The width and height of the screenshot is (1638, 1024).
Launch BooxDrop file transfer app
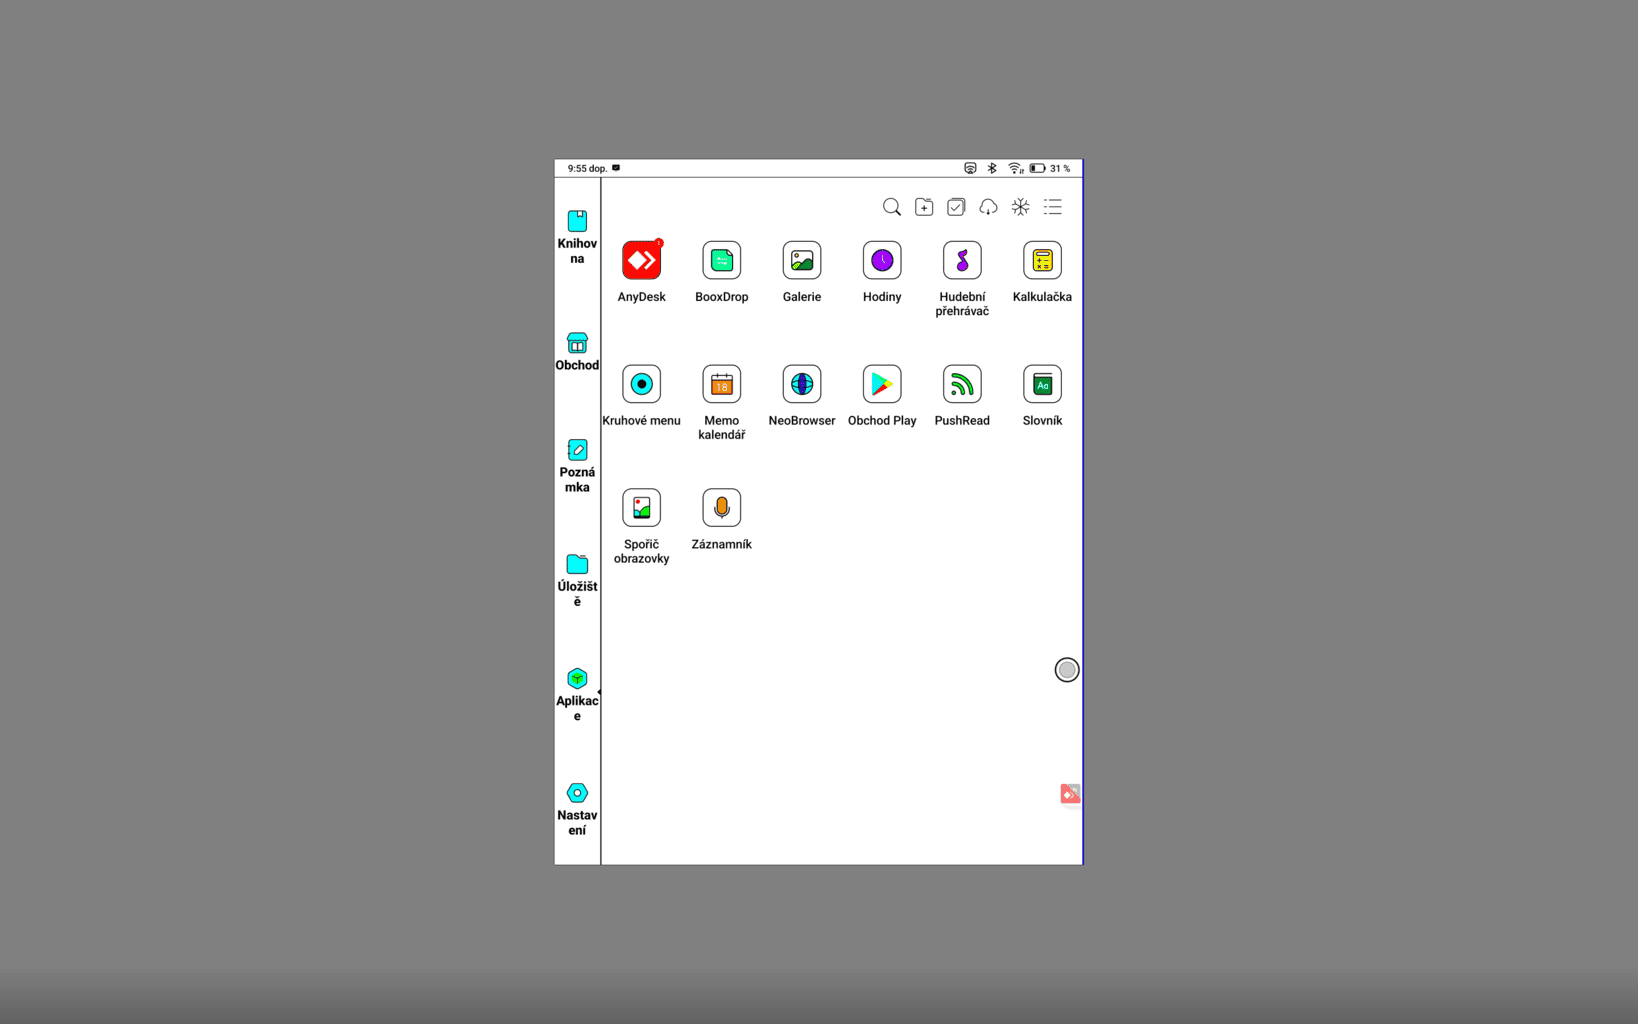721,261
